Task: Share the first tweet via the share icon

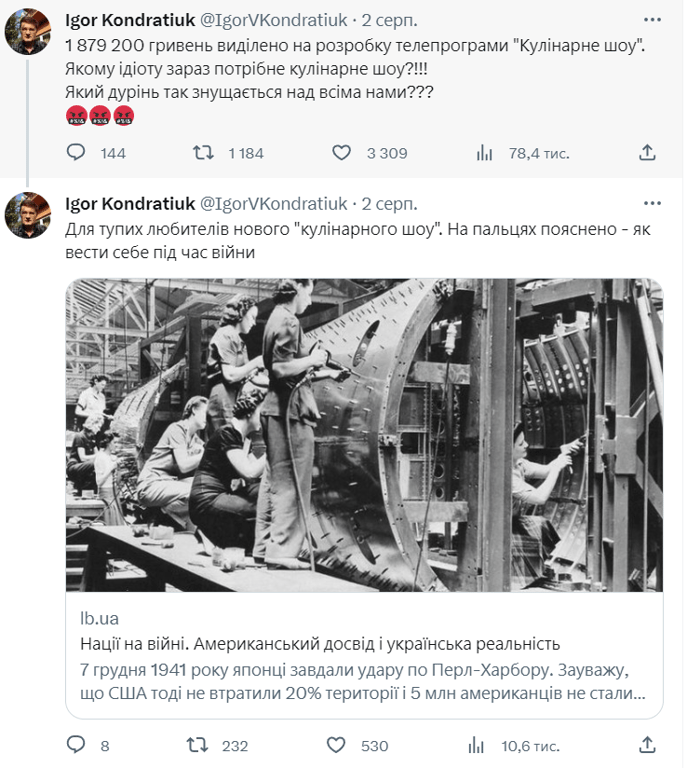Action: click(647, 153)
